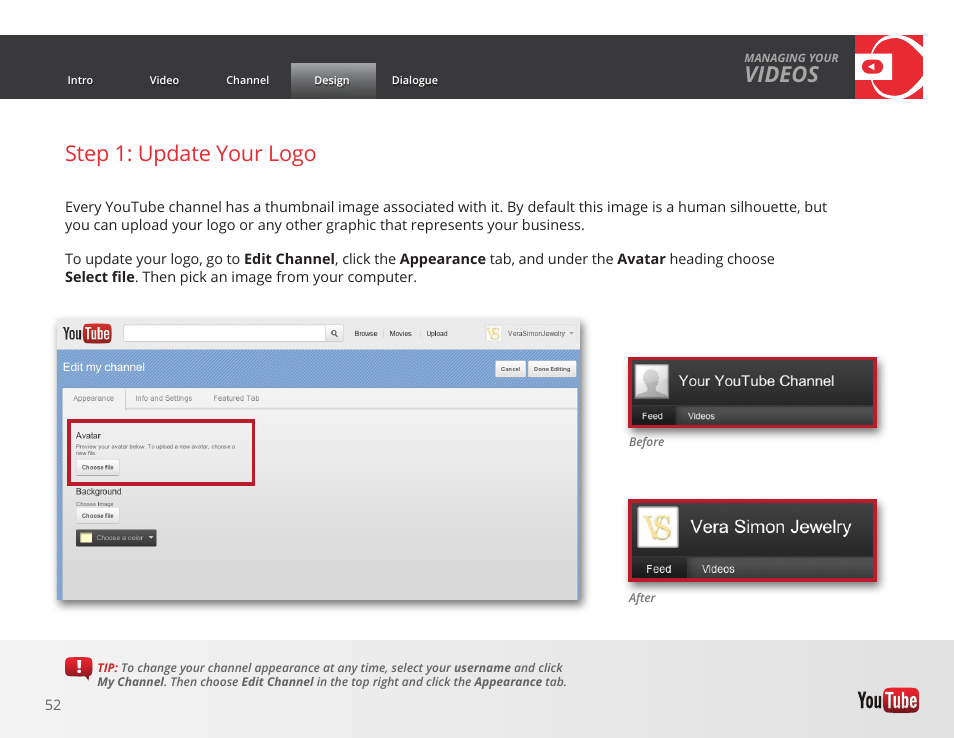Click the yellow color swatch in color picker
954x738 pixels.
86,538
